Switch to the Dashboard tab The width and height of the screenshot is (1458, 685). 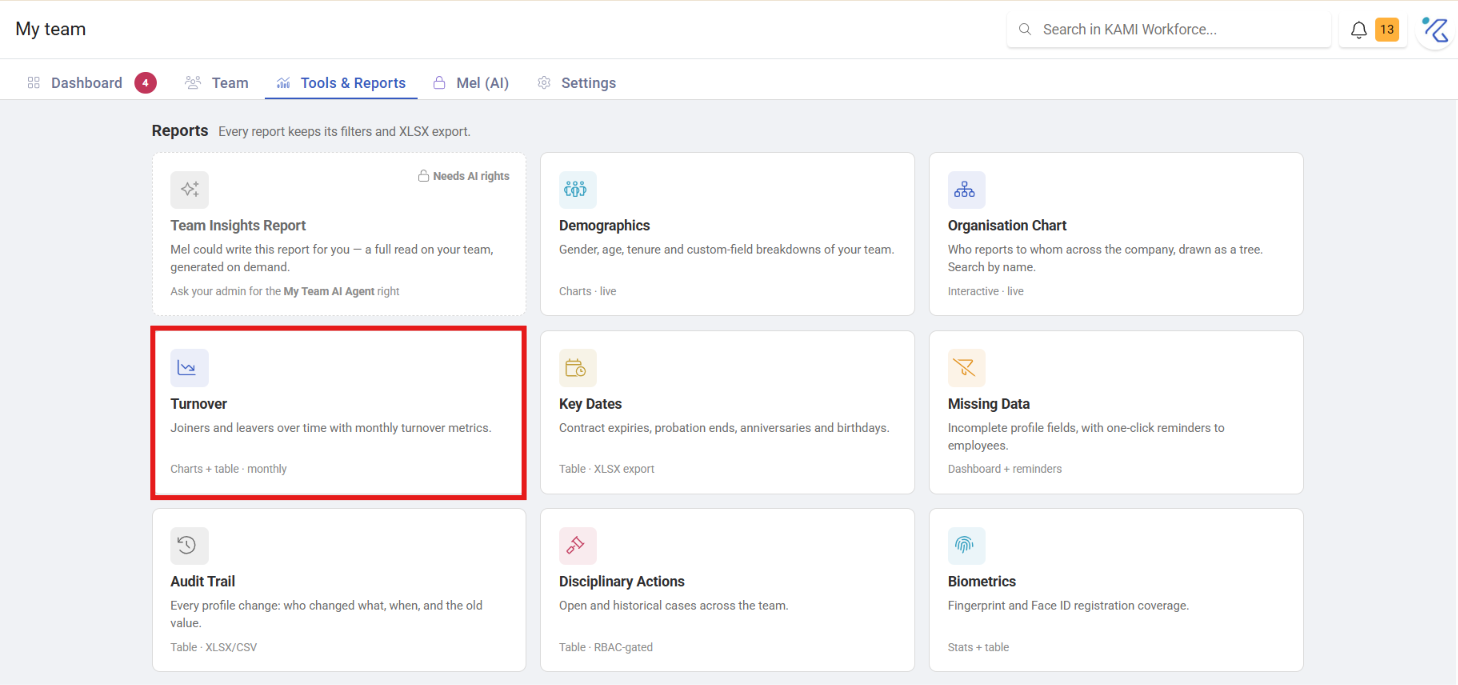pyautogui.click(x=87, y=83)
